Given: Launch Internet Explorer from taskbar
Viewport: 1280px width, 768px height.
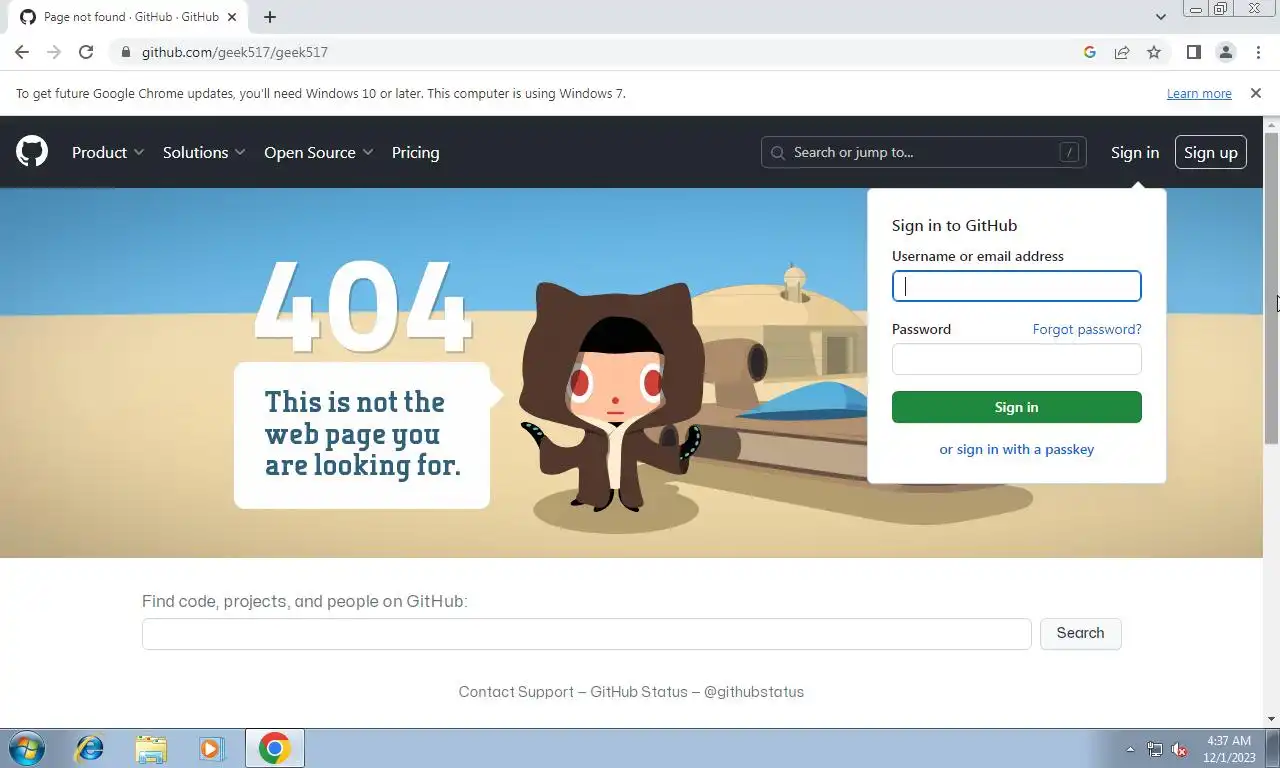Looking at the screenshot, I should click(89, 748).
